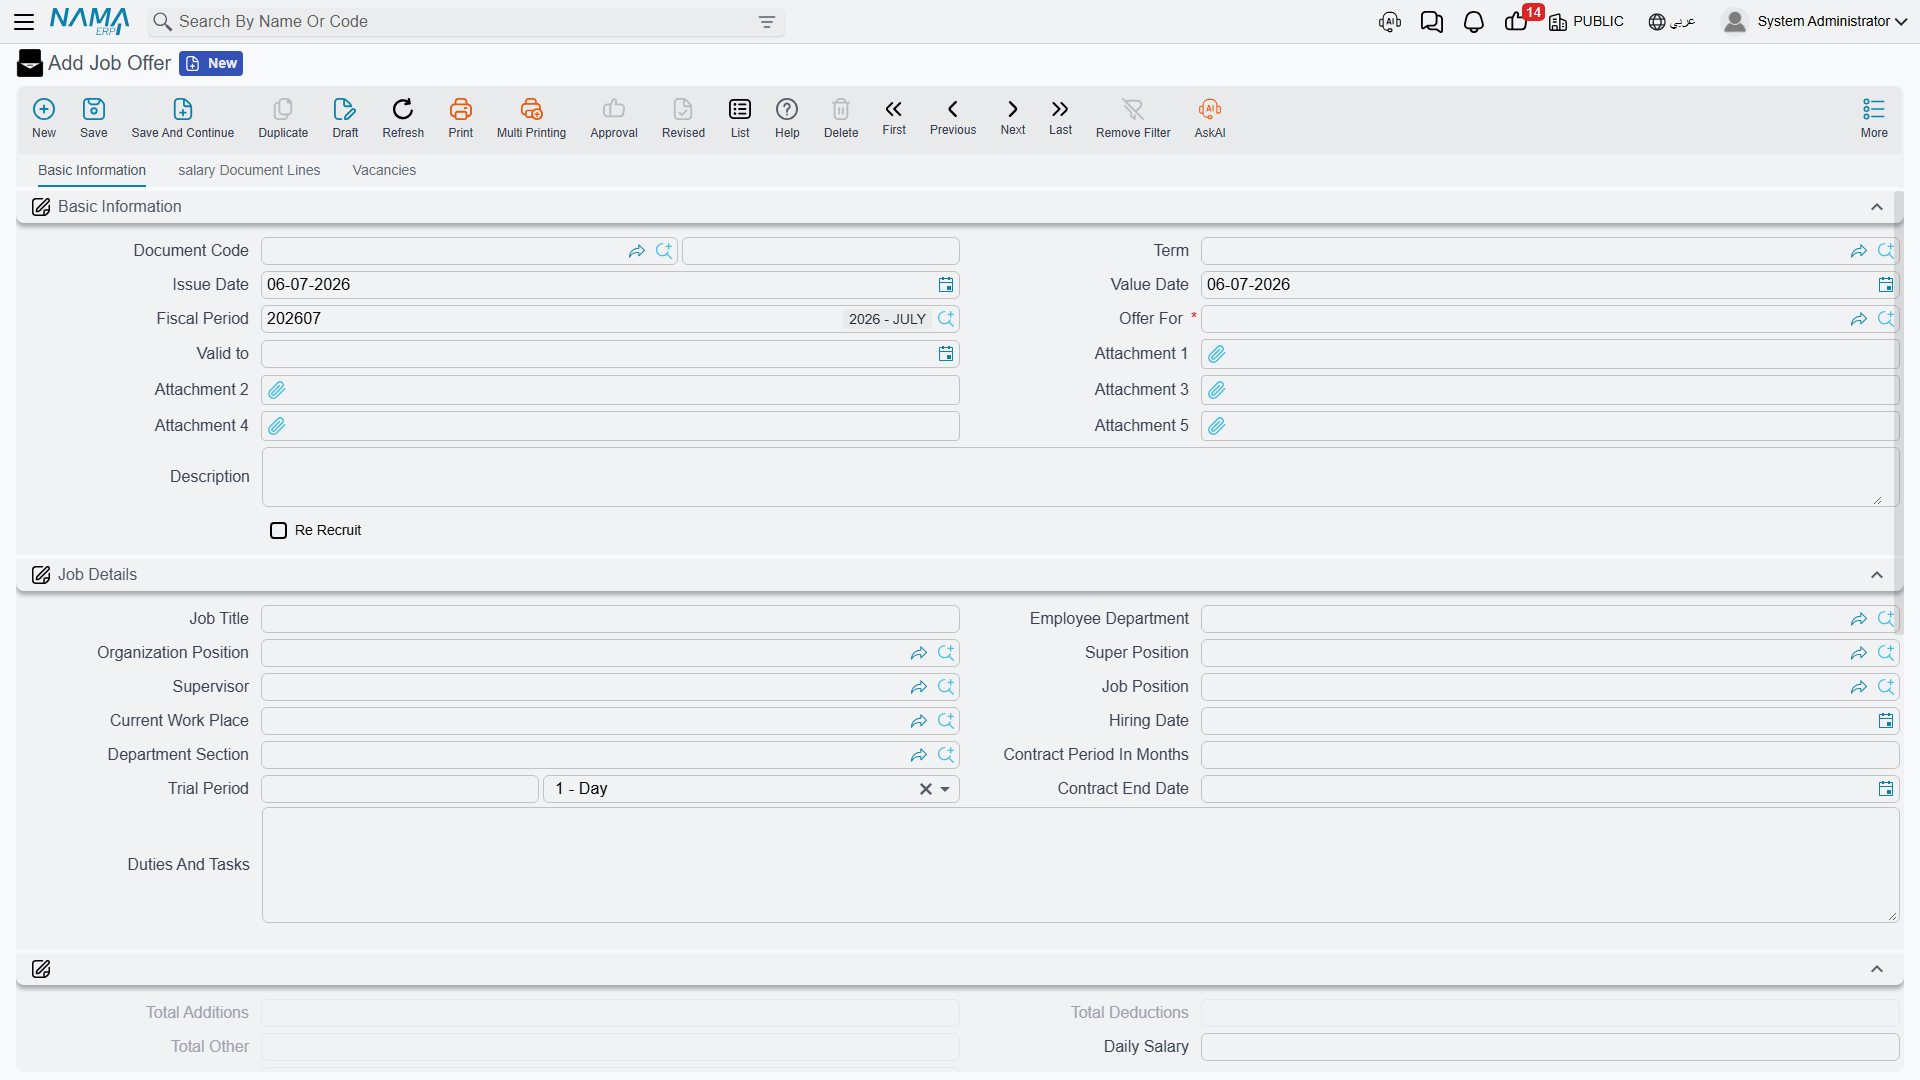The image size is (1920, 1080).
Task: Open Trial Period unit dropdown
Action: pyautogui.click(x=945, y=789)
